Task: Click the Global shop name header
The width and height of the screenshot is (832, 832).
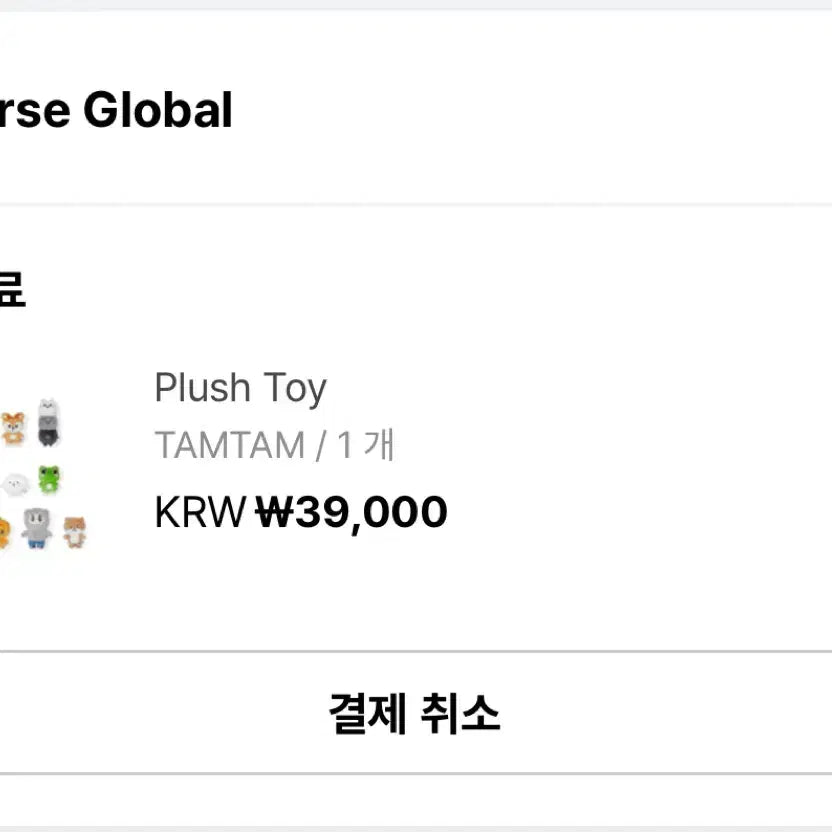Action: [158, 110]
